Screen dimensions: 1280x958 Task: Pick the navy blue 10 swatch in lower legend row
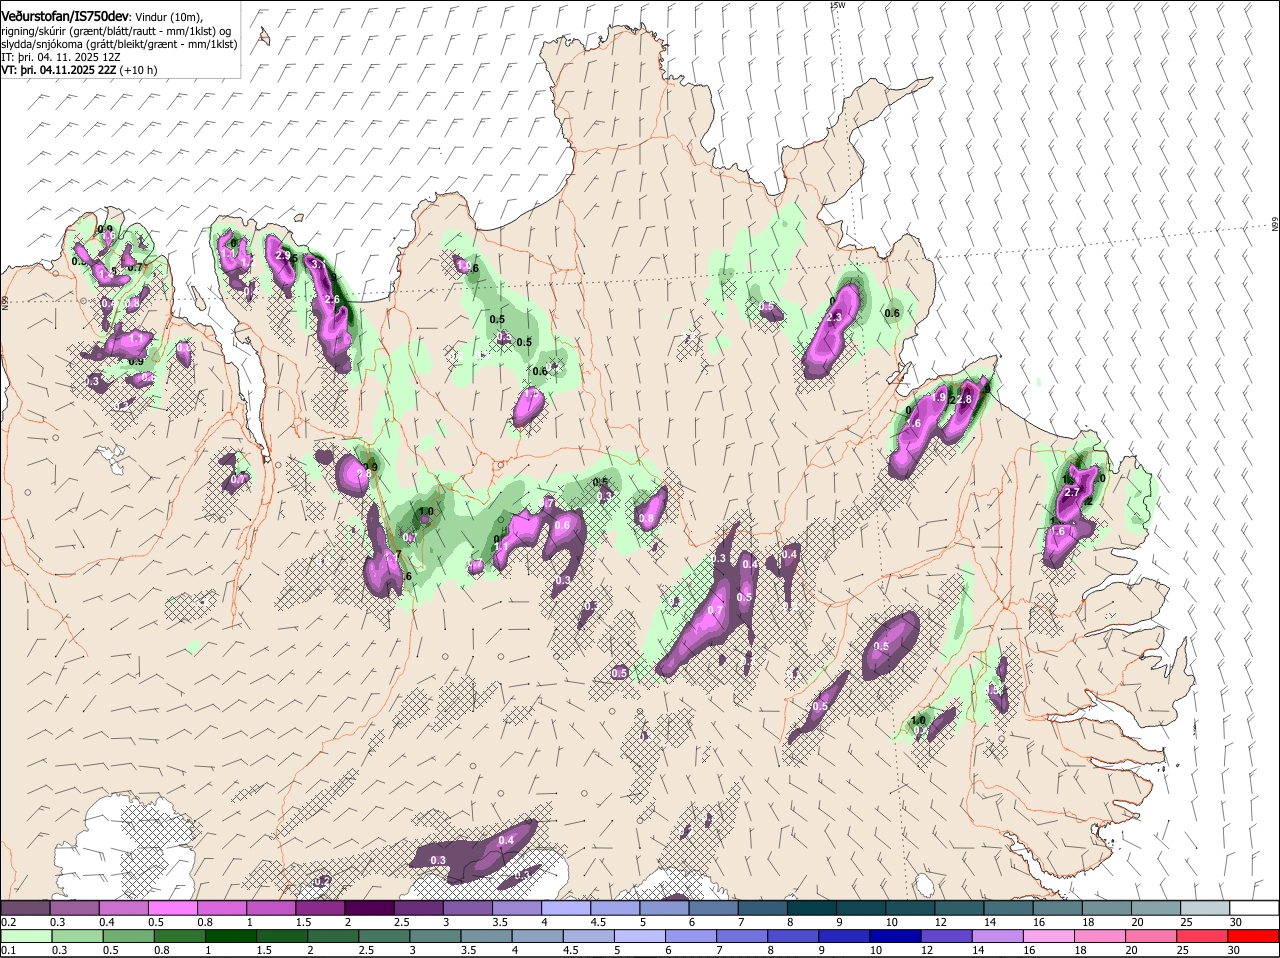[896, 936]
